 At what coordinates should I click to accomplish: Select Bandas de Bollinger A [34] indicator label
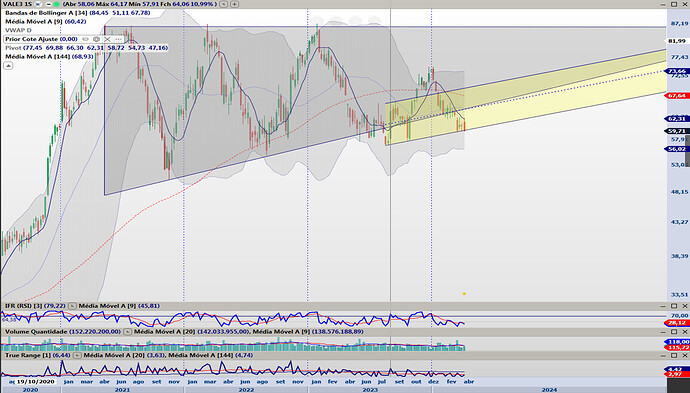(x=46, y=13)
